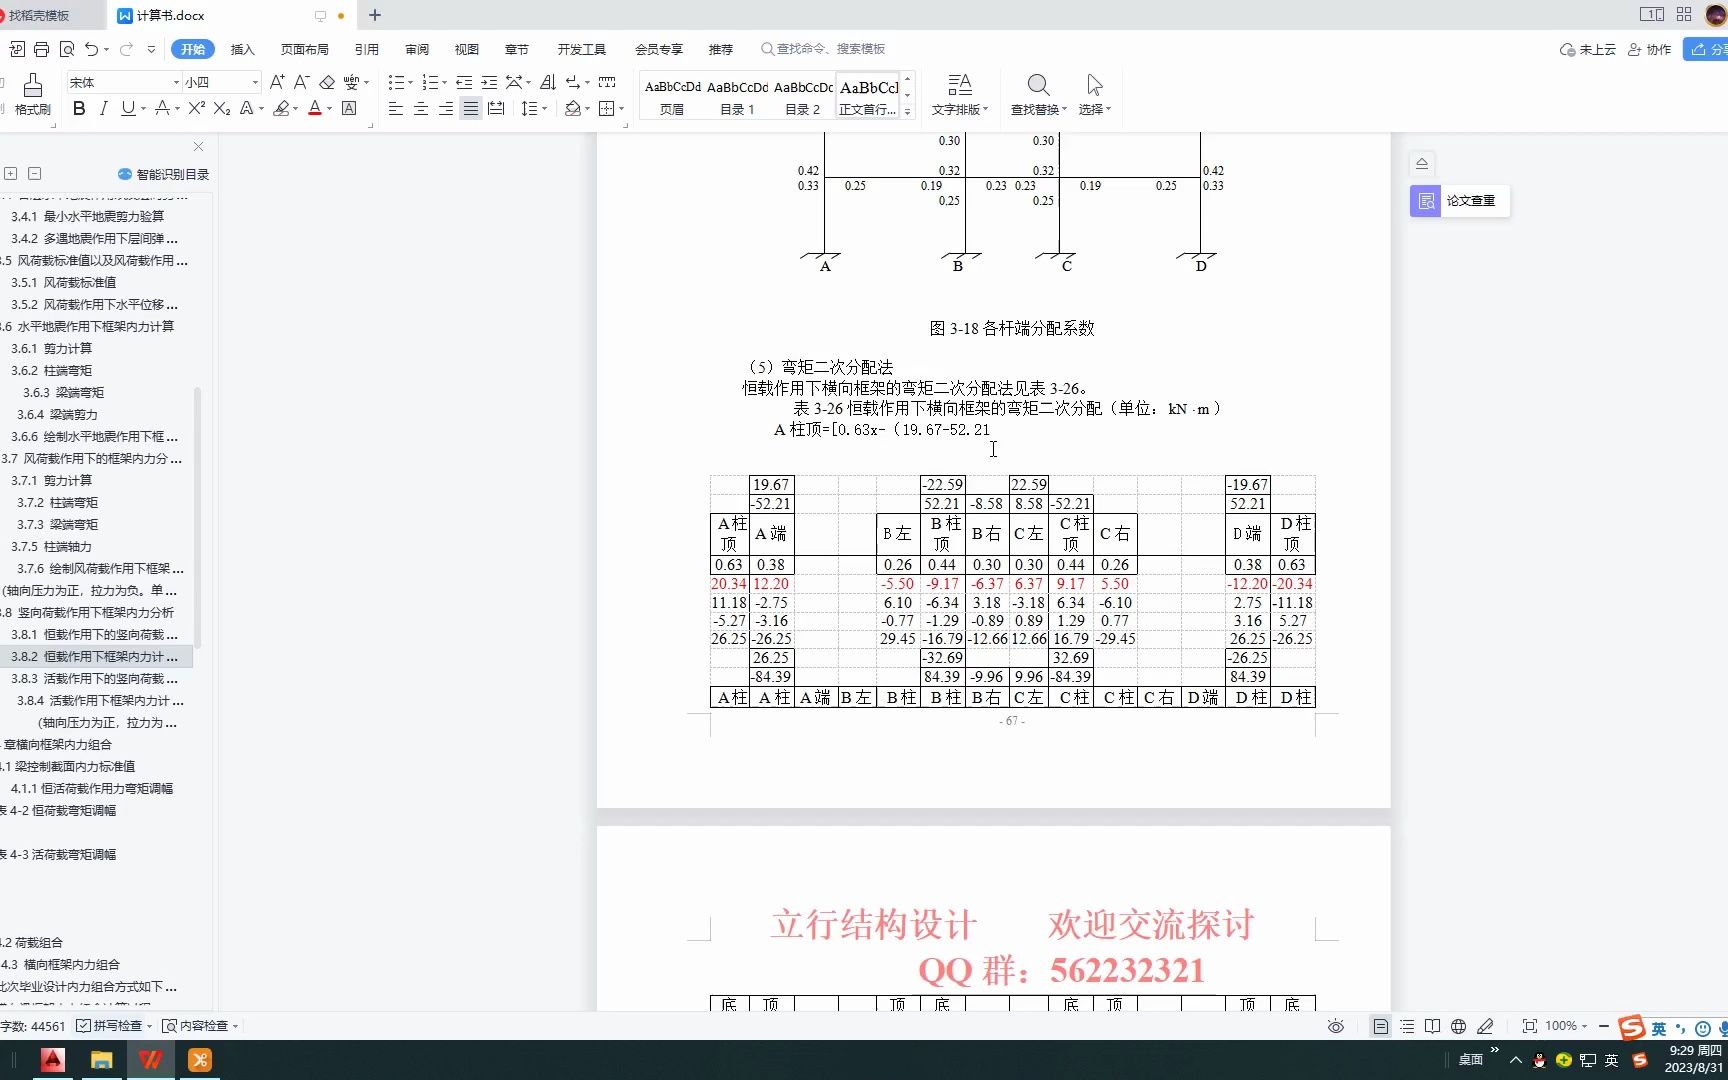Click the distributed alignment icon
The image size is (1728, 1080).
point(495,109)
